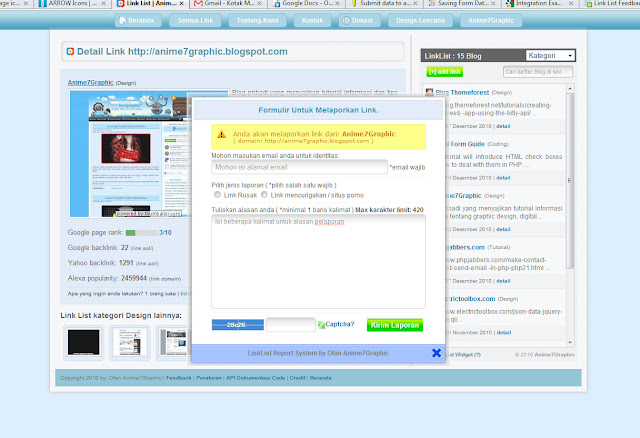Open the Credit footer link
The width and height of the screenshot is (640, 438).
click(298, 378)
